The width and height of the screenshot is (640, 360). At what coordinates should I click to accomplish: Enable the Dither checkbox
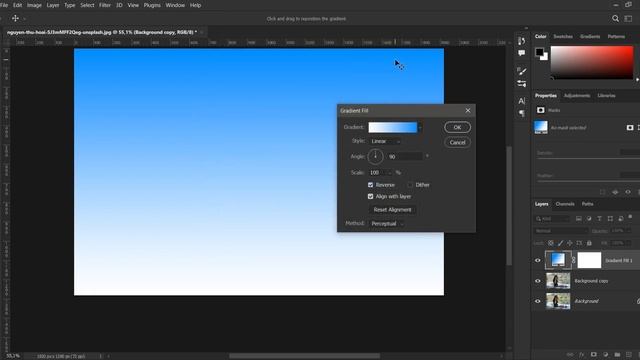tap(410, 185)
